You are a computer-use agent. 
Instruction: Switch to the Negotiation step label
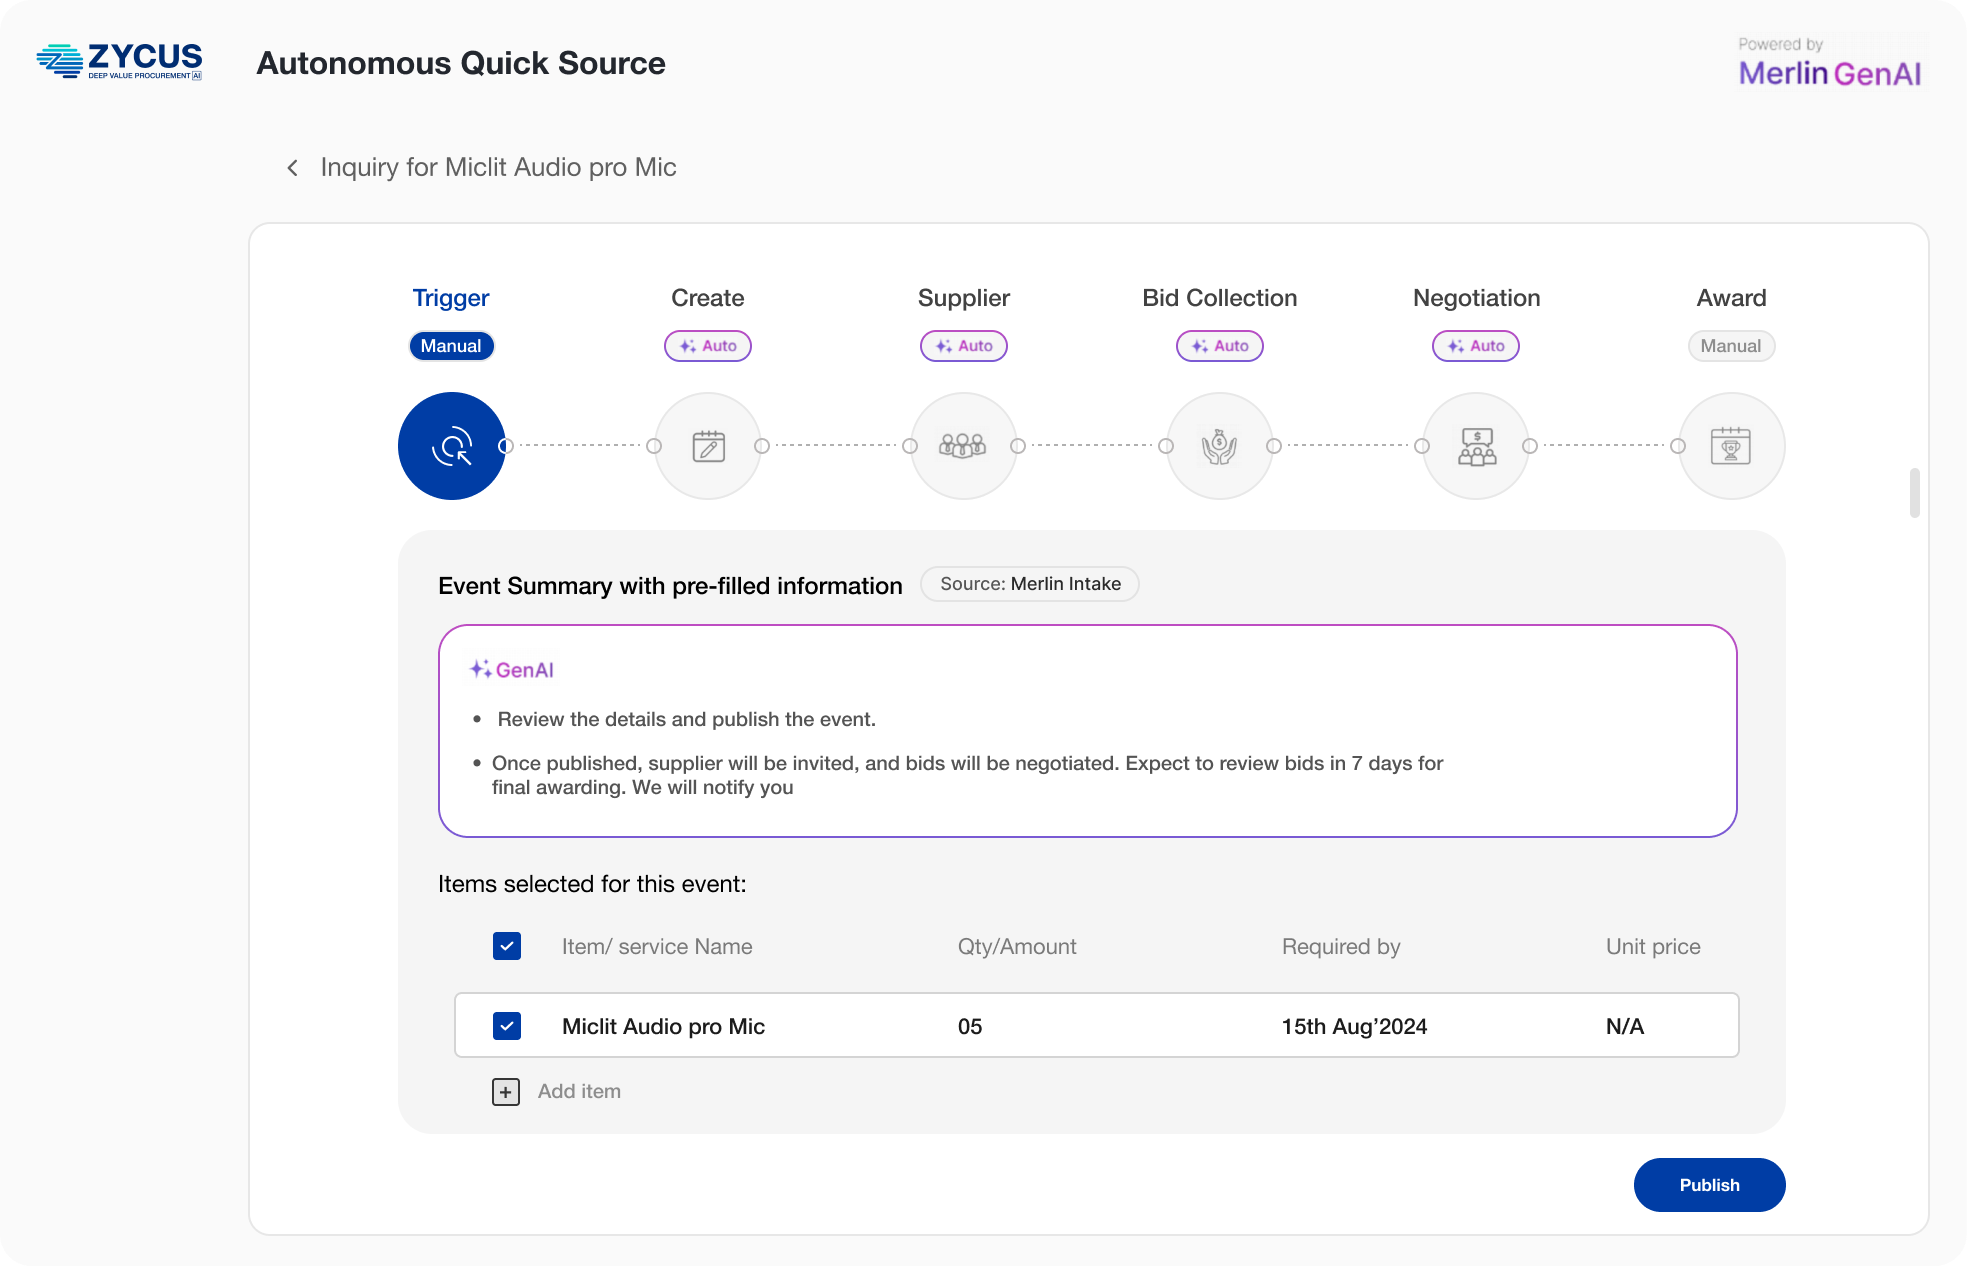coord(1477,298)
